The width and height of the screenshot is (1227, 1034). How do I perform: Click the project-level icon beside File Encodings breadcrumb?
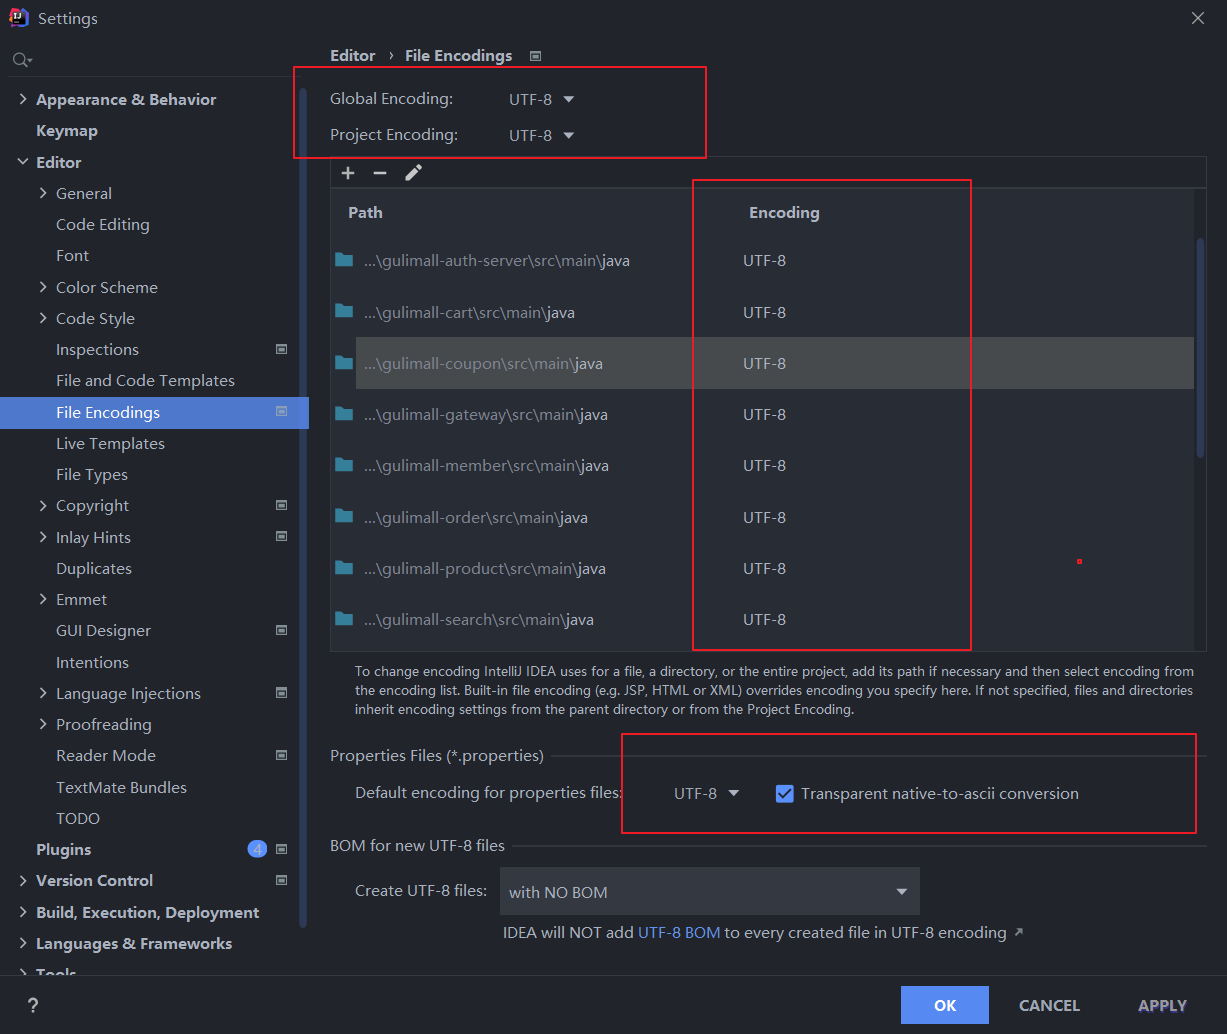click(x=536, y=56)
